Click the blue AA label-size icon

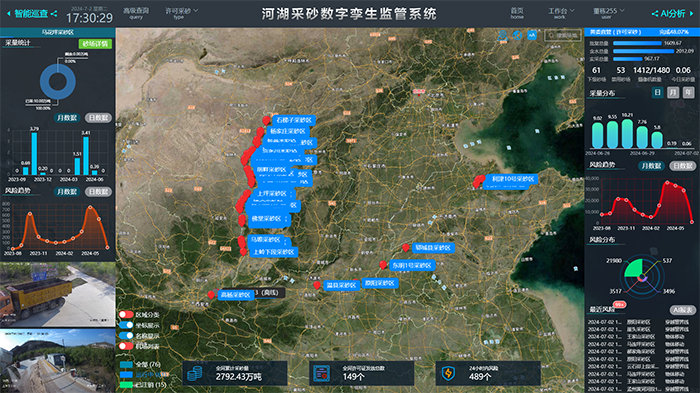click(x=532, y=35)
